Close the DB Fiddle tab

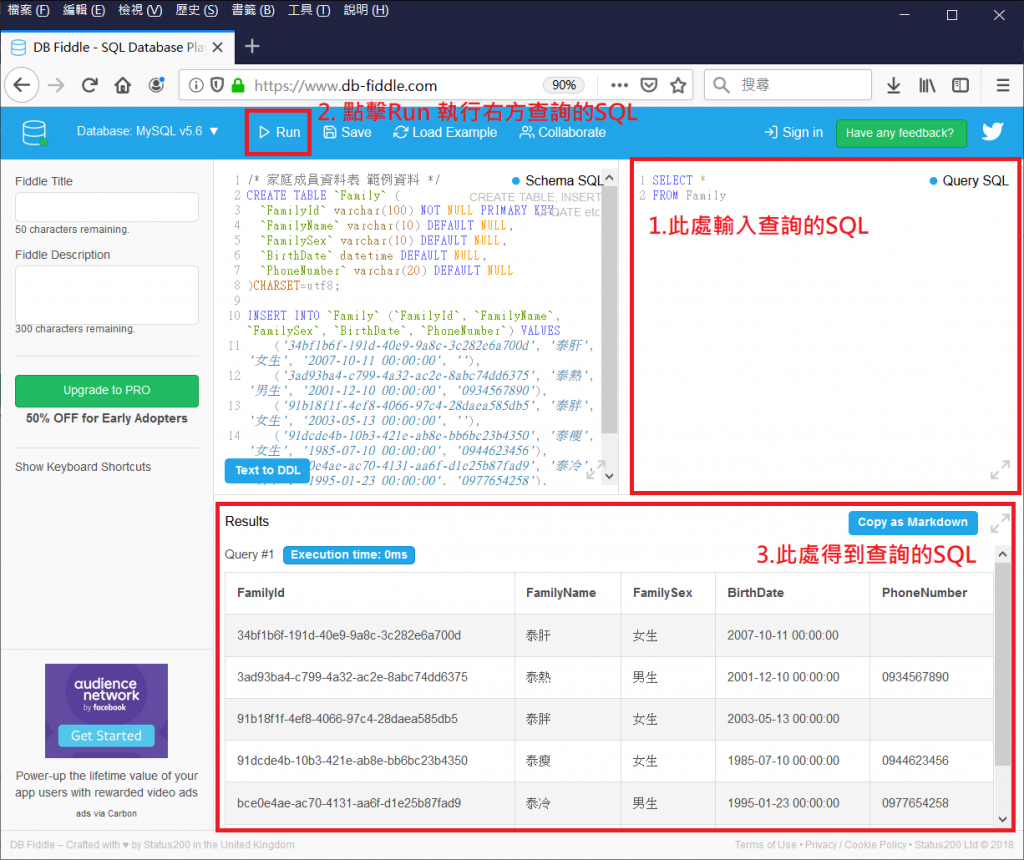tap(217, 47)
